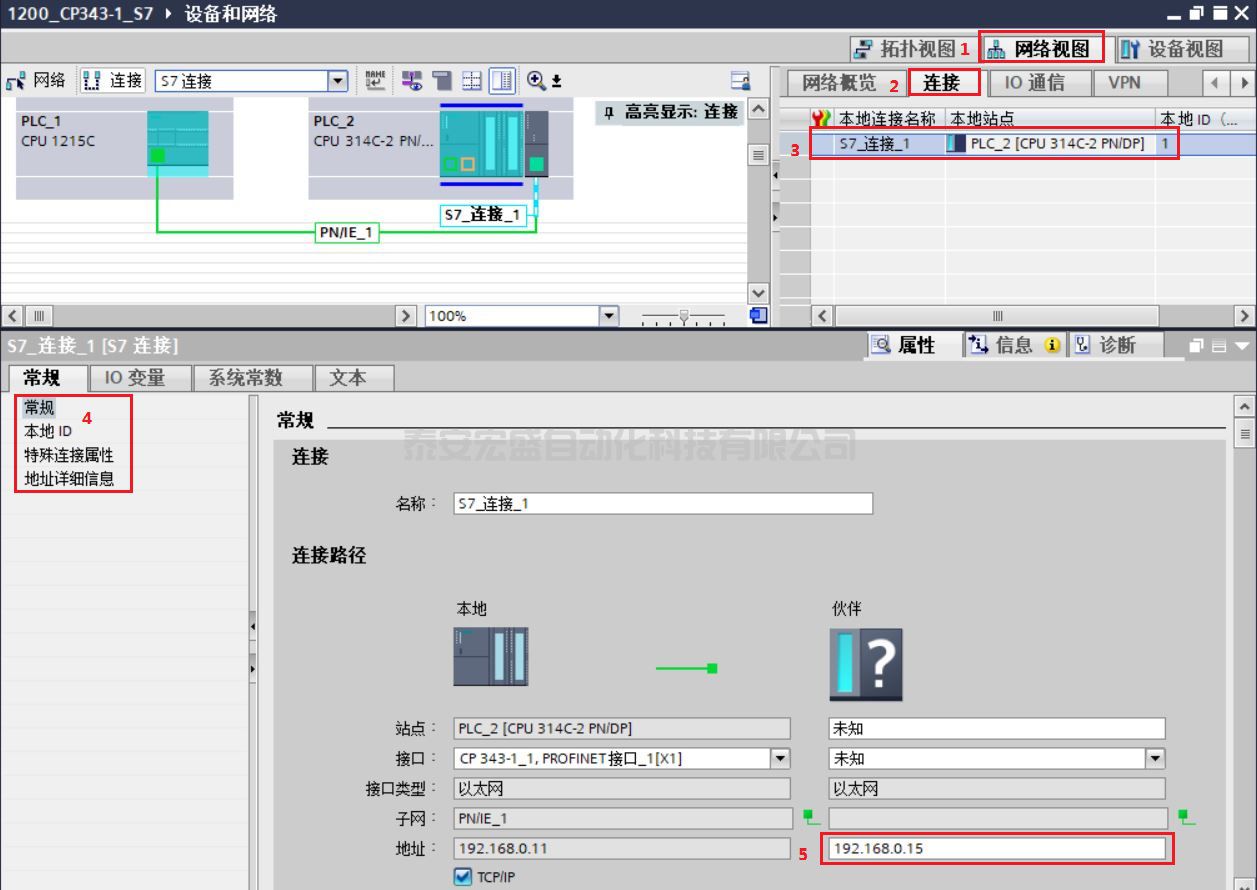This screenshot has height=890, width=1257.
Task: Click the network view zoom slider
Action: 684,317
